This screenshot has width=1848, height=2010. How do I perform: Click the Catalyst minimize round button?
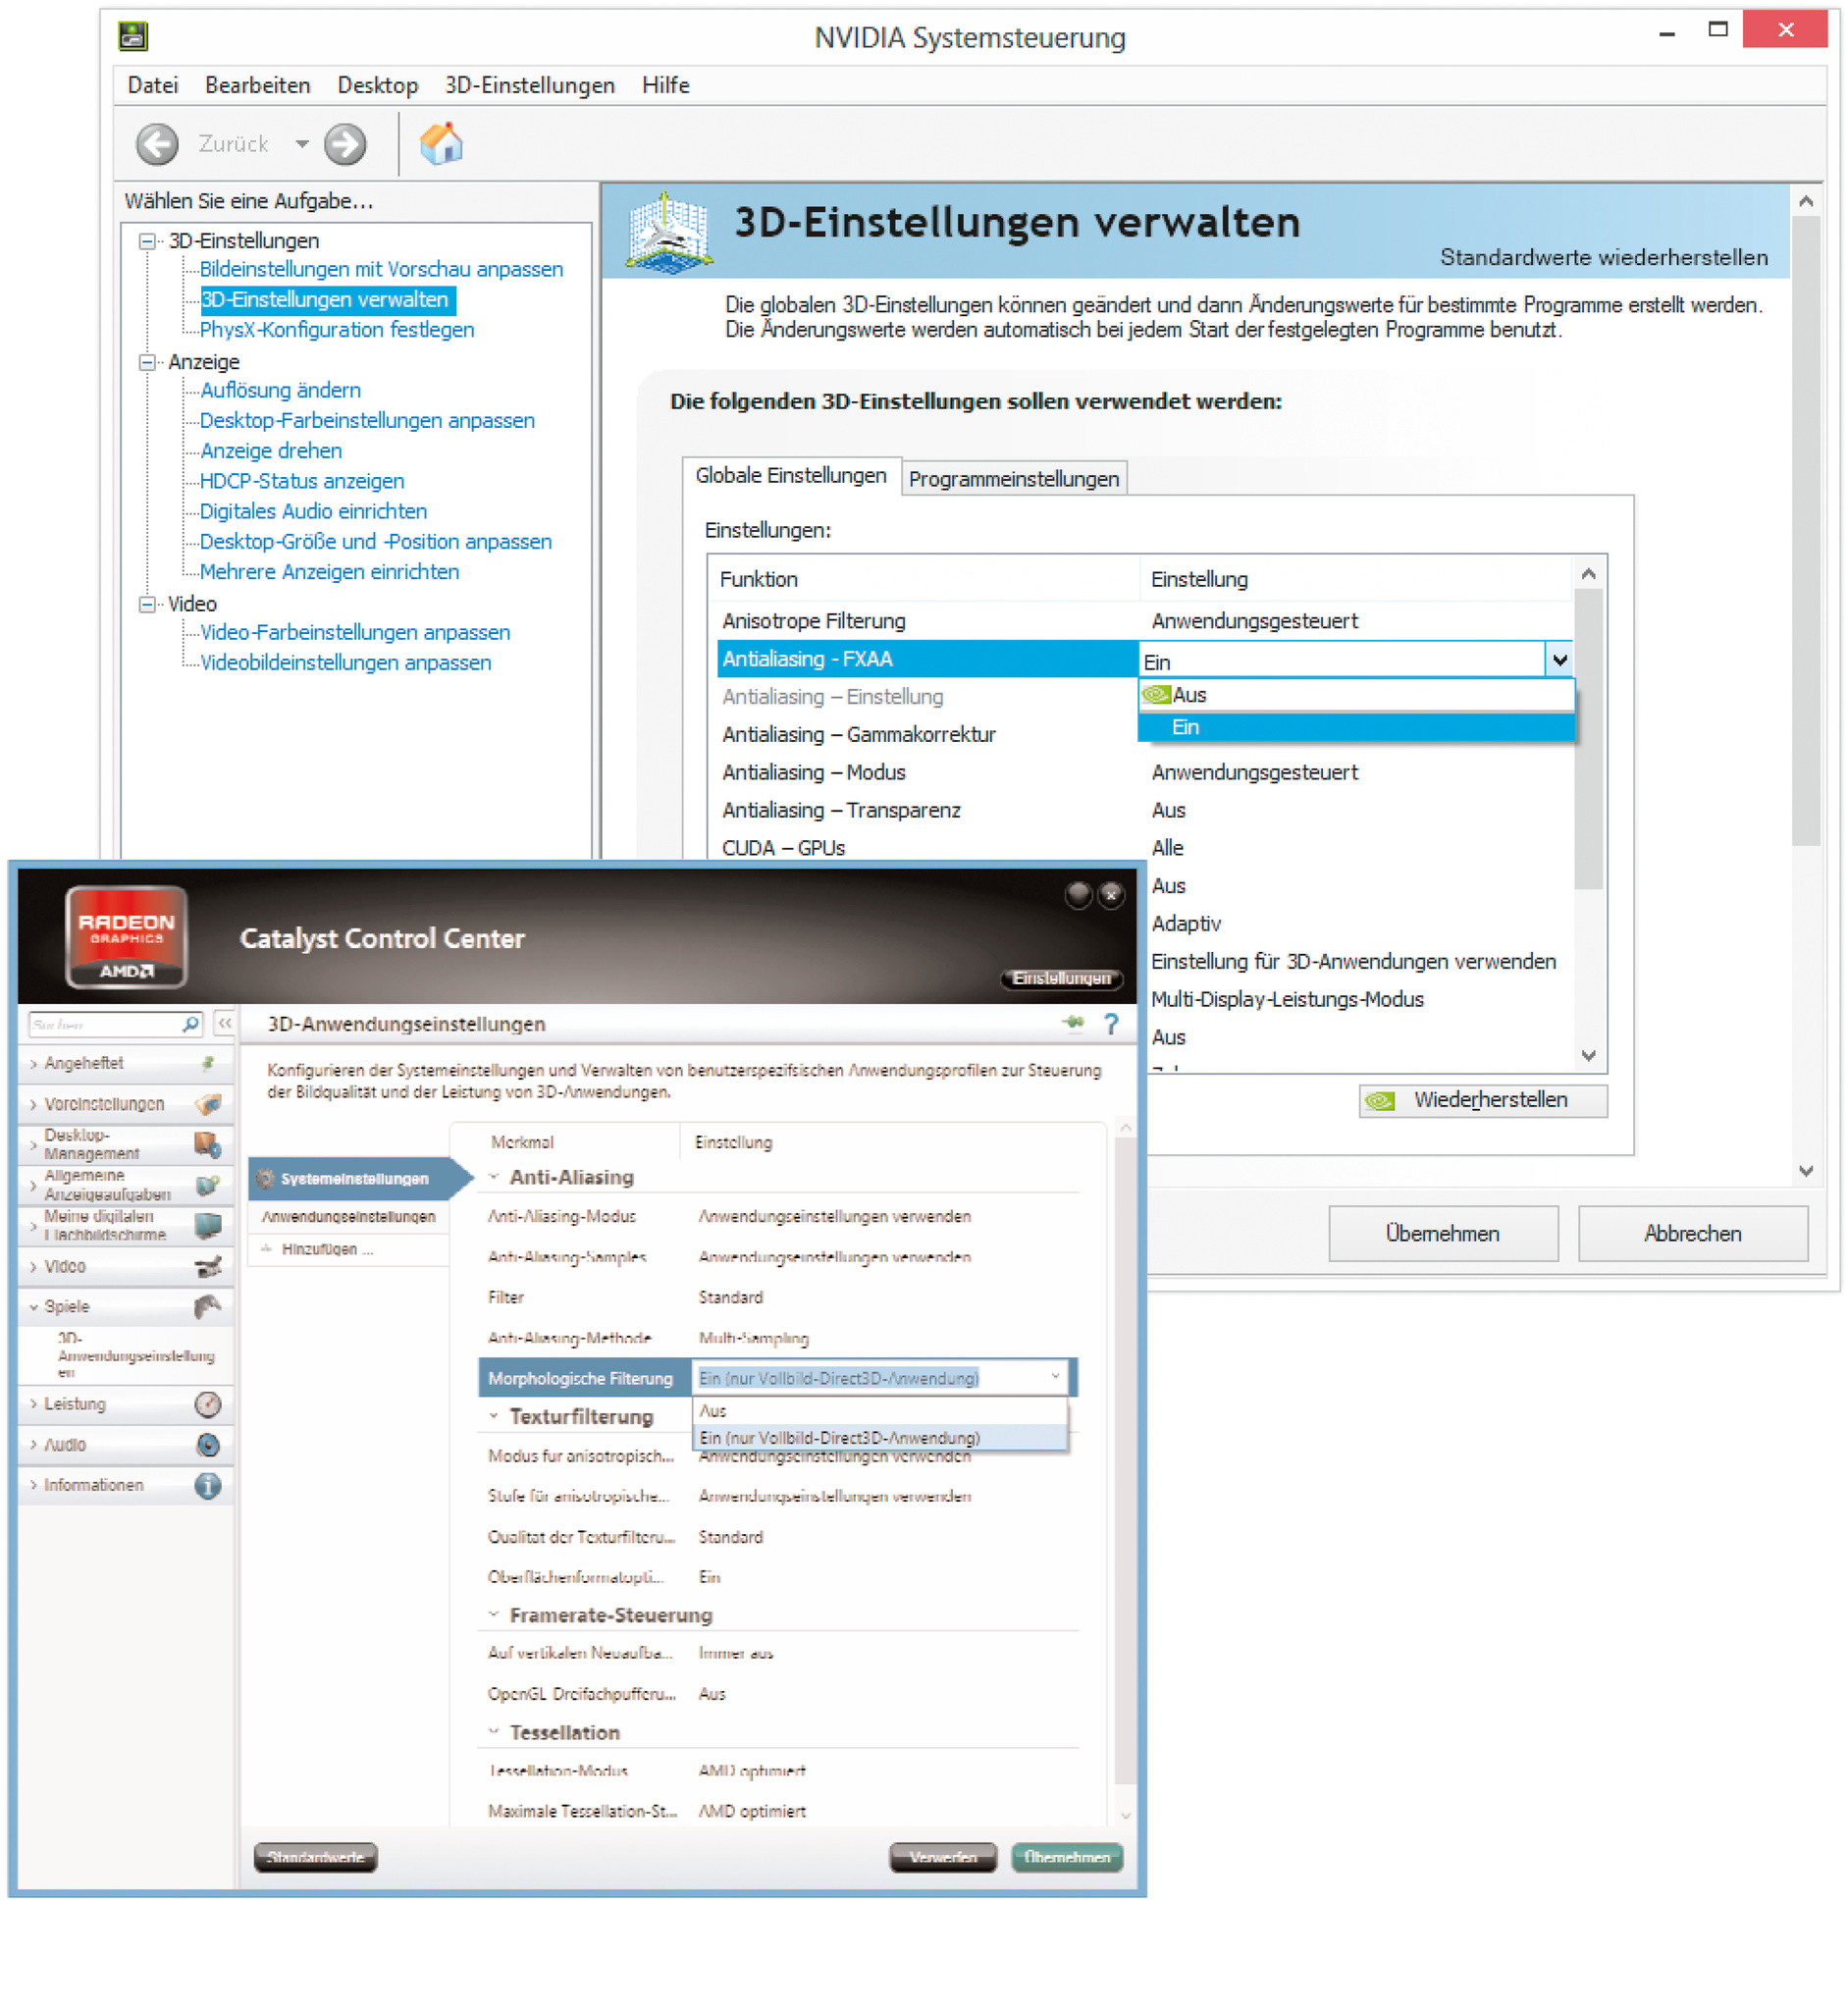1078,894
